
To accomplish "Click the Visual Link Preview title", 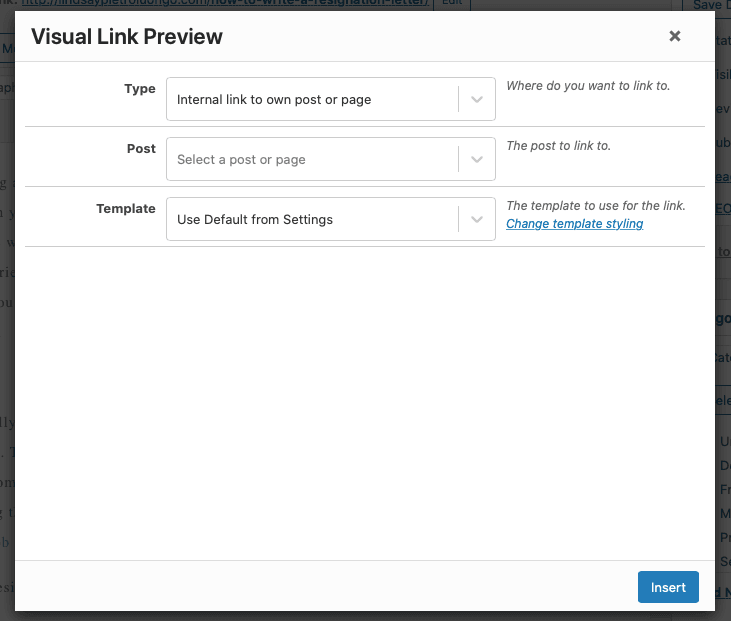I will [x=127, y=37].
